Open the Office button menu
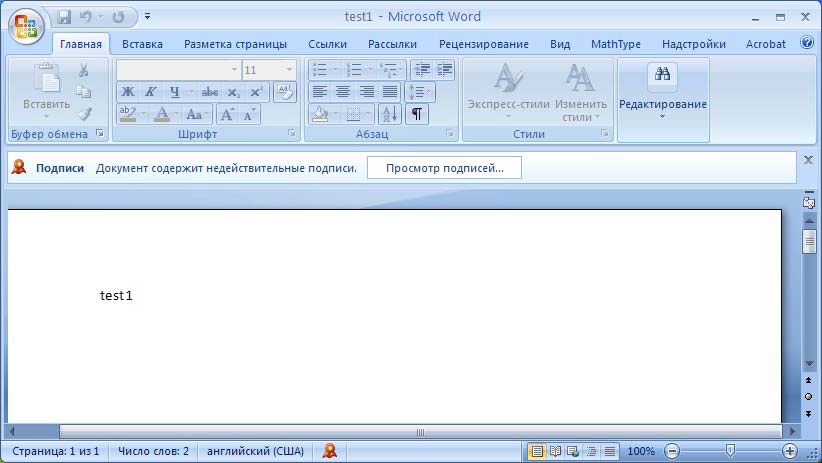 coord(26,26)
